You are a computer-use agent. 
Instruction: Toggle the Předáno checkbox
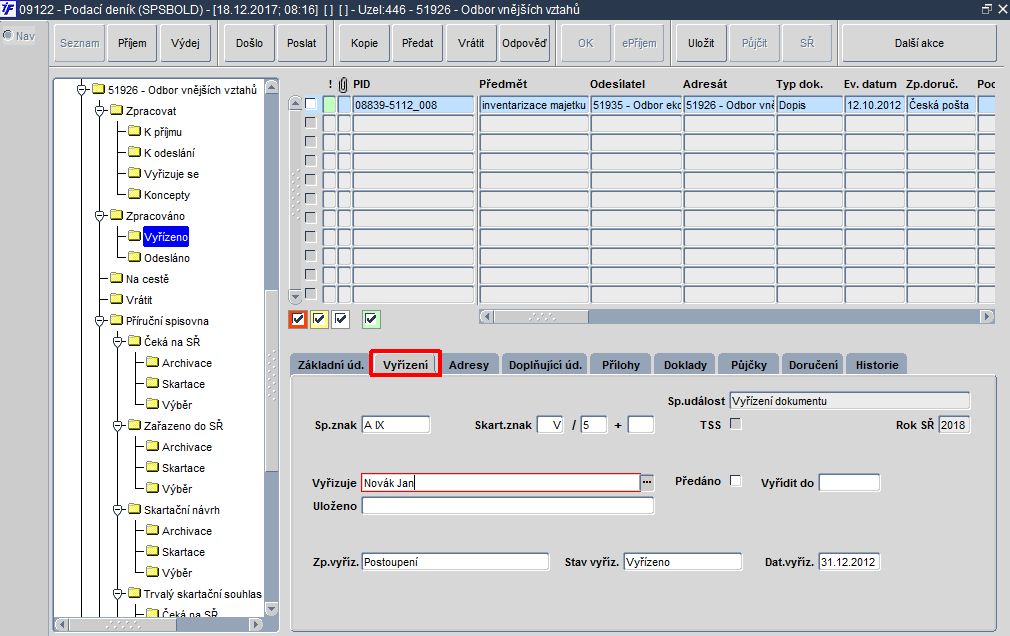click(736, 481)
